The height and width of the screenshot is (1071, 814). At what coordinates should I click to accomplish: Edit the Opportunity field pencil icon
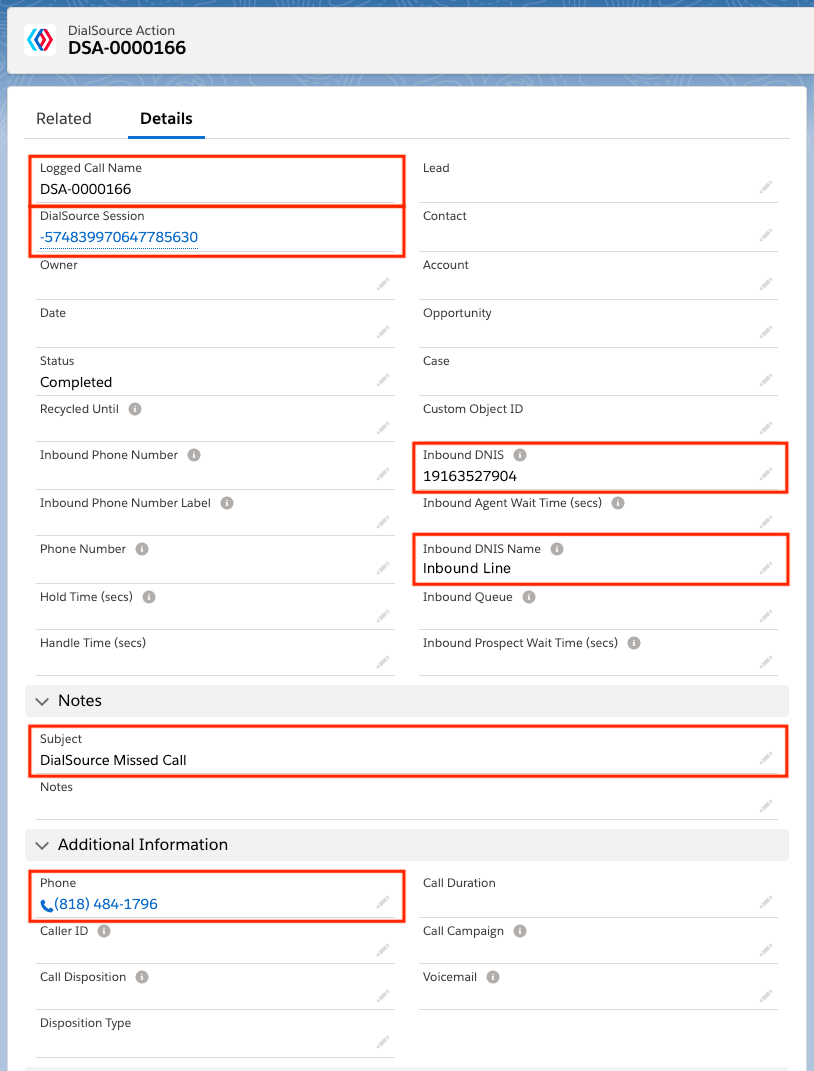click(x=766, y=332)
